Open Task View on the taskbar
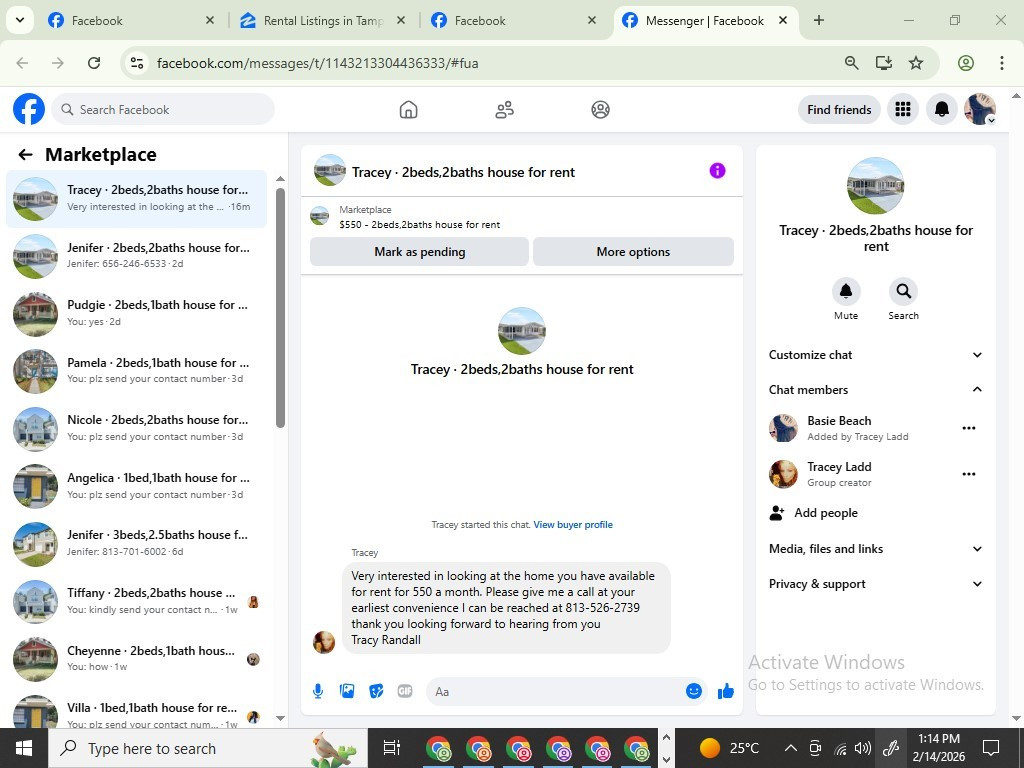Viewport: 1024px width, 768px height. pos(392,748)
